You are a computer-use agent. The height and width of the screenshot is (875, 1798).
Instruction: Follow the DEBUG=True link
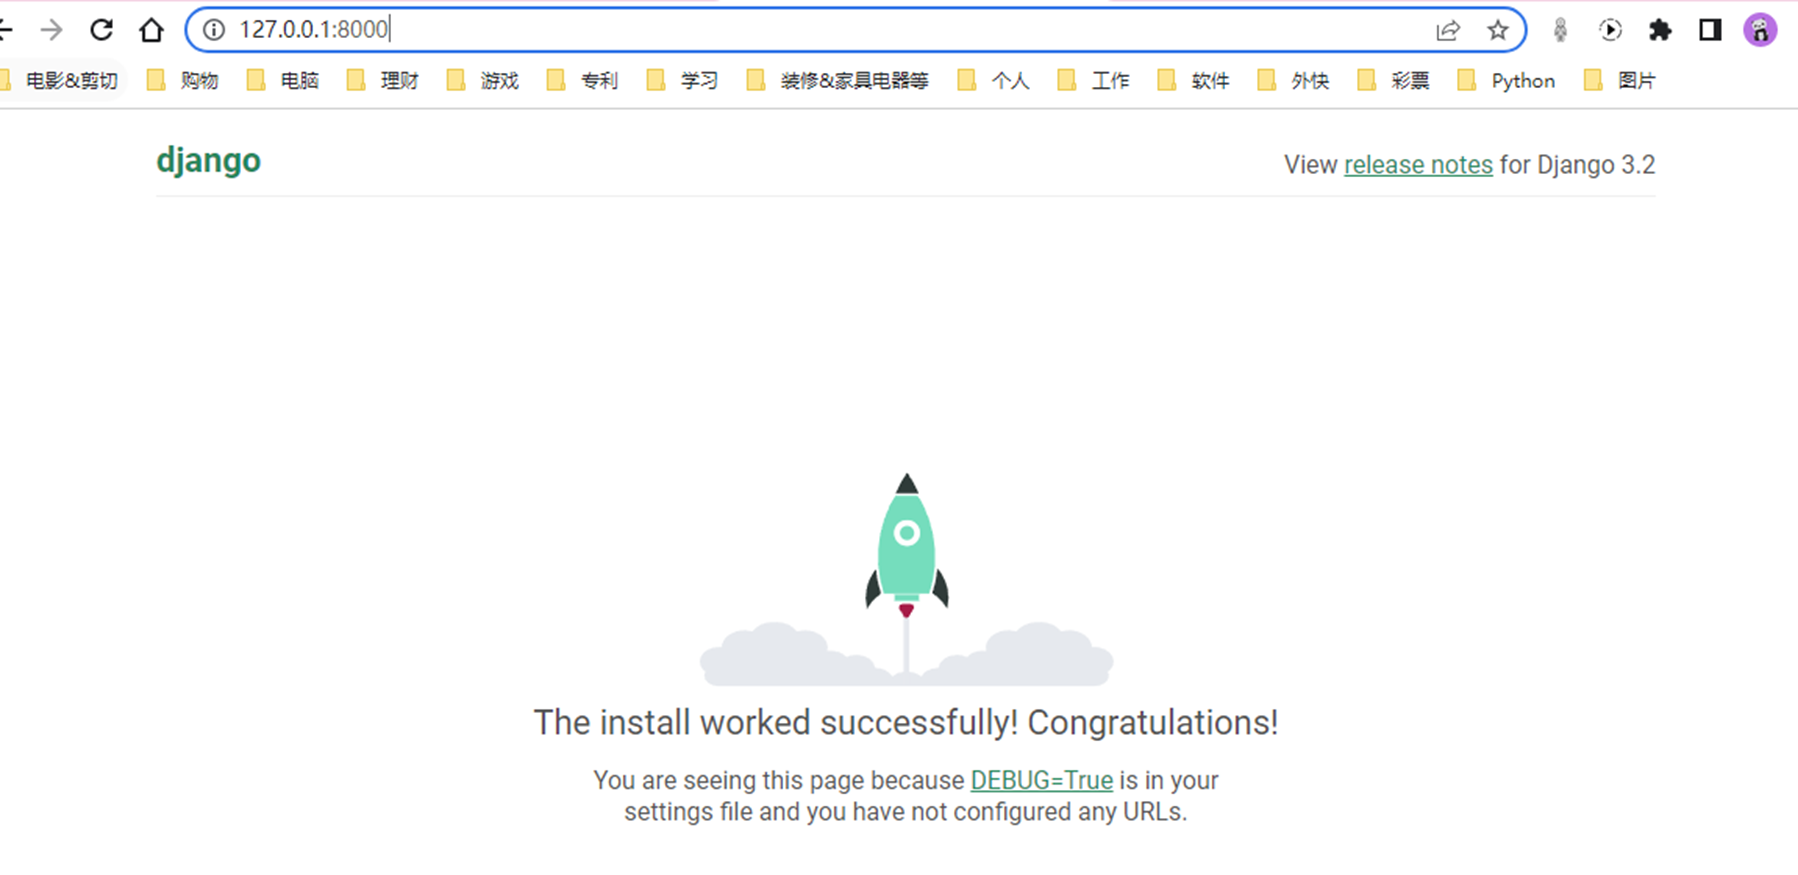point(1041,780)
